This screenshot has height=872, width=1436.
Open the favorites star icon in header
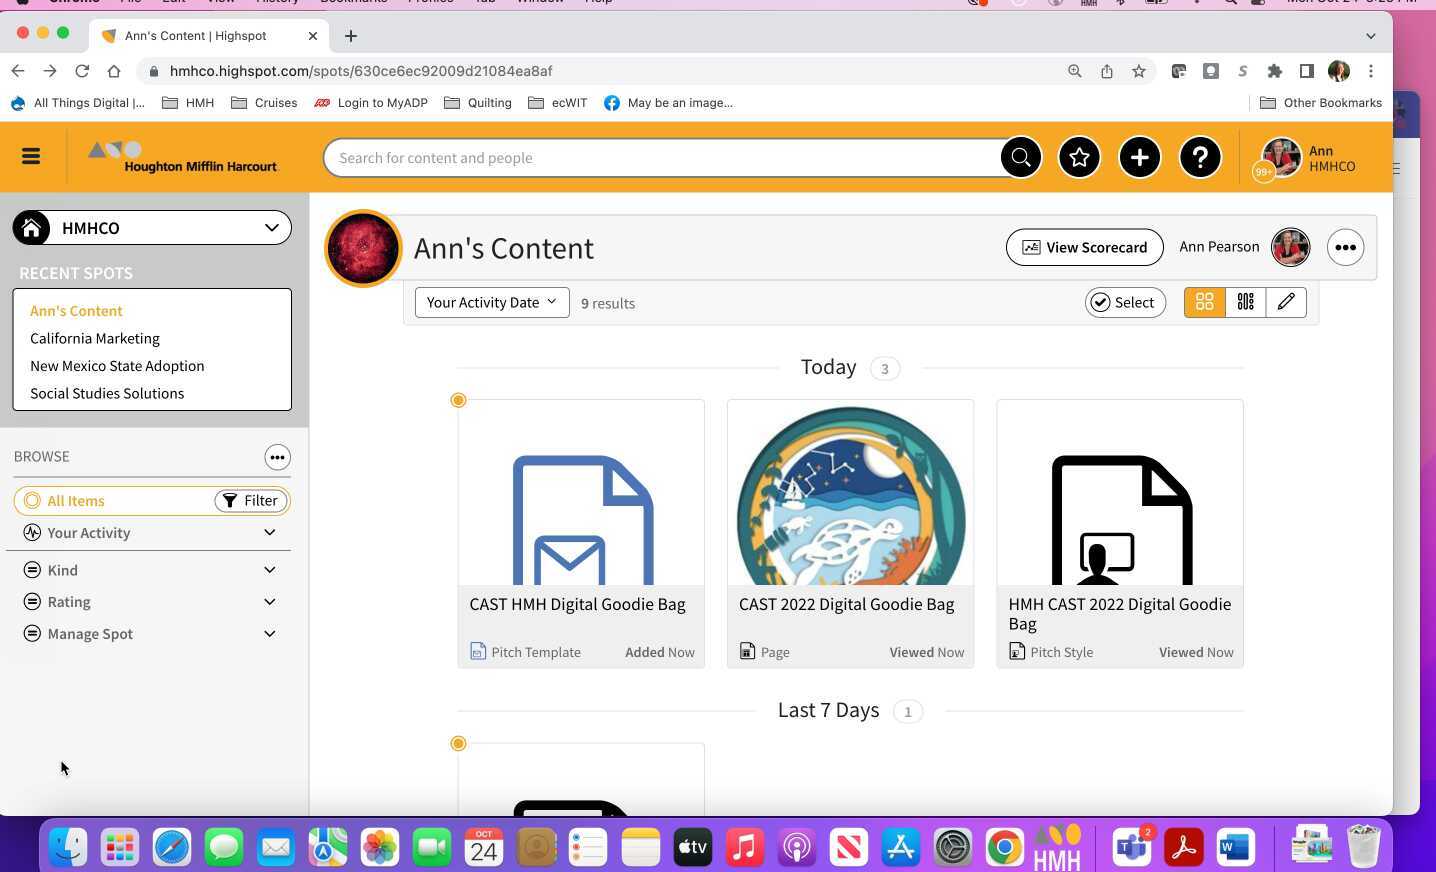point(1079,157)
